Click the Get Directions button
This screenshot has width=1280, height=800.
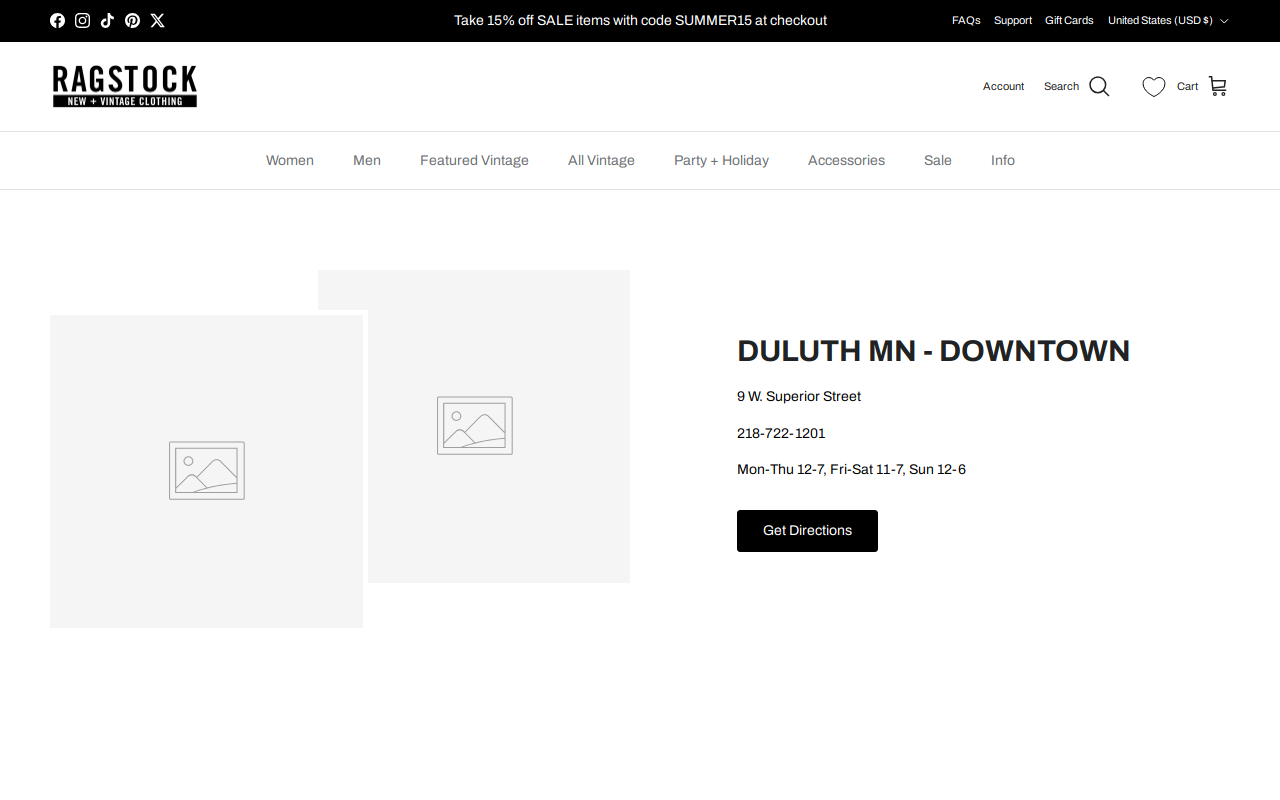coord(807,531)
